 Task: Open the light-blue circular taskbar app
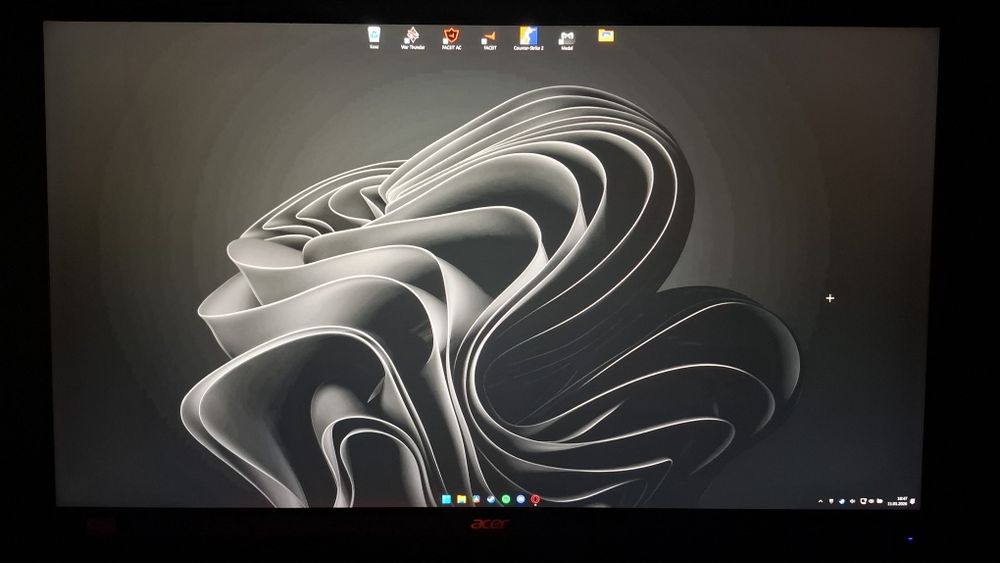coord(520,499)
